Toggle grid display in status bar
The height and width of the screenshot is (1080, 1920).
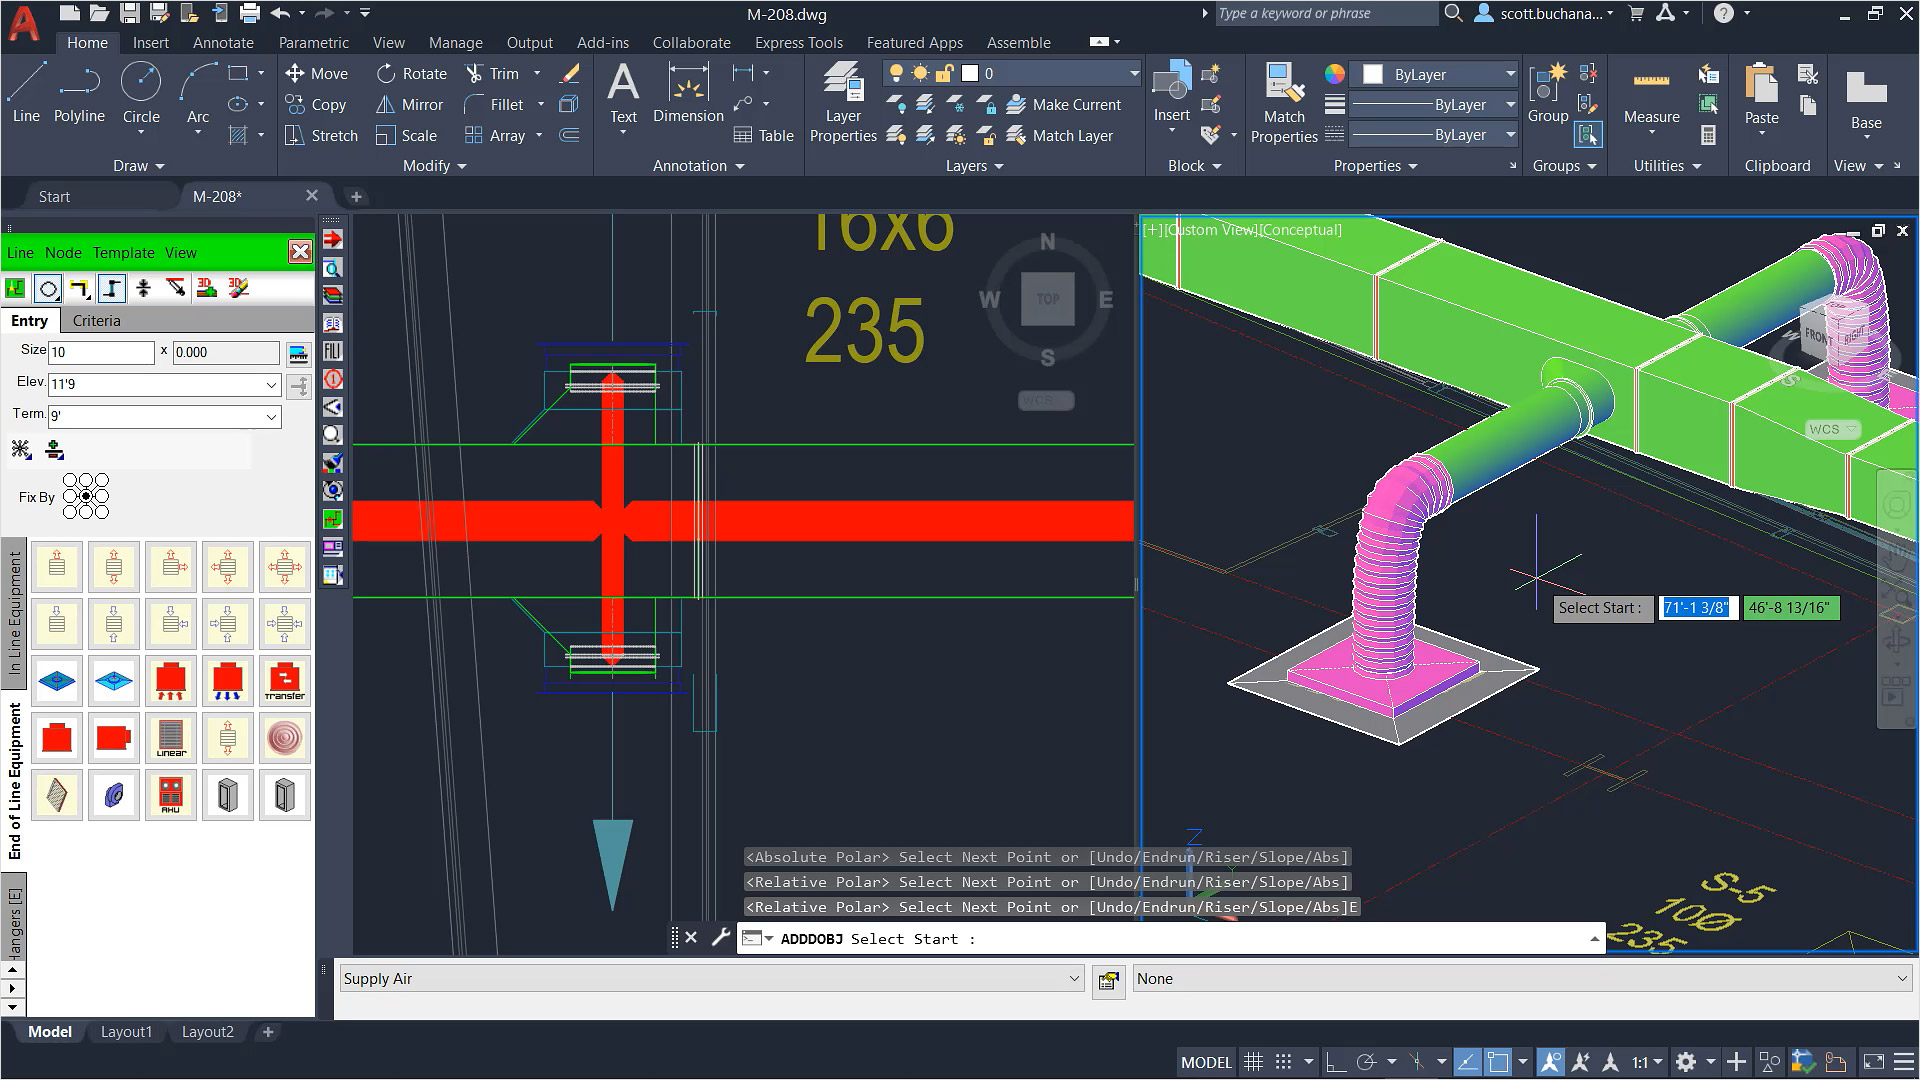(x=1253, y=1062)
